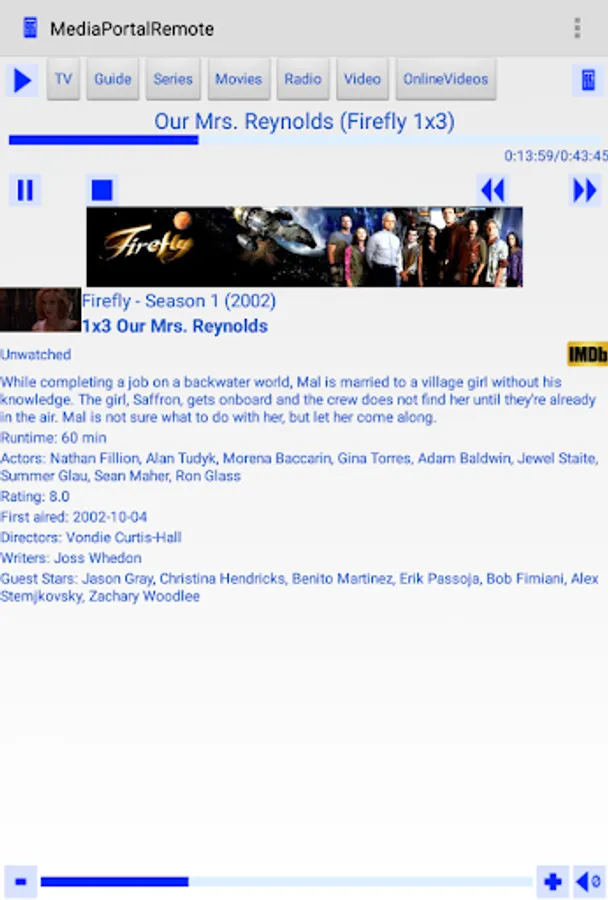Viewport: 608px width, 900px height.
Task: Tap the MediaPortalRemote app icon in the title bar
Action: [30, 28]
